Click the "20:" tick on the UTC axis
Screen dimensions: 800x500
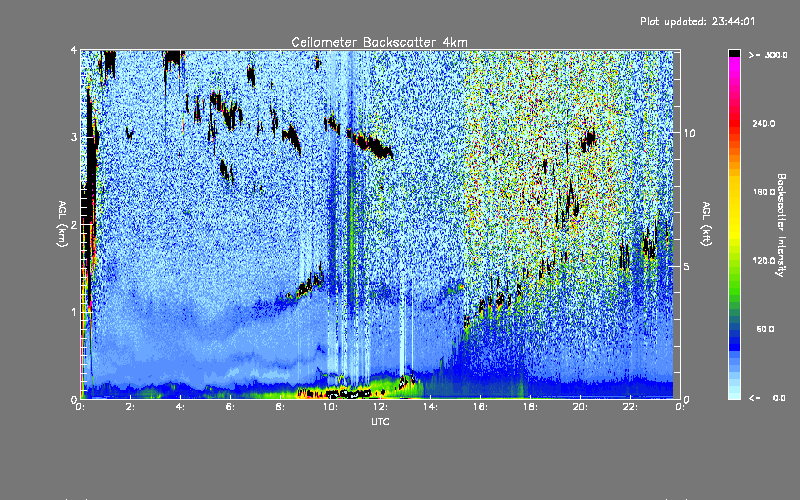coord(580,407)
